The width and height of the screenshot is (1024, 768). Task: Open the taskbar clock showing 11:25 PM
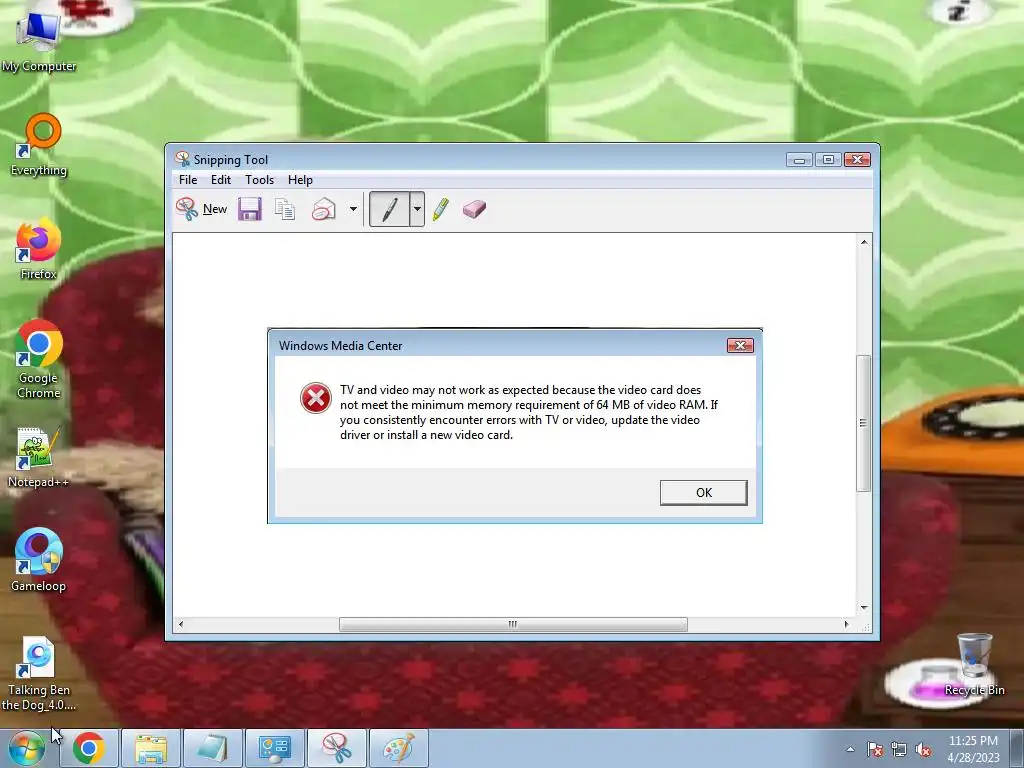coord(973,749)
